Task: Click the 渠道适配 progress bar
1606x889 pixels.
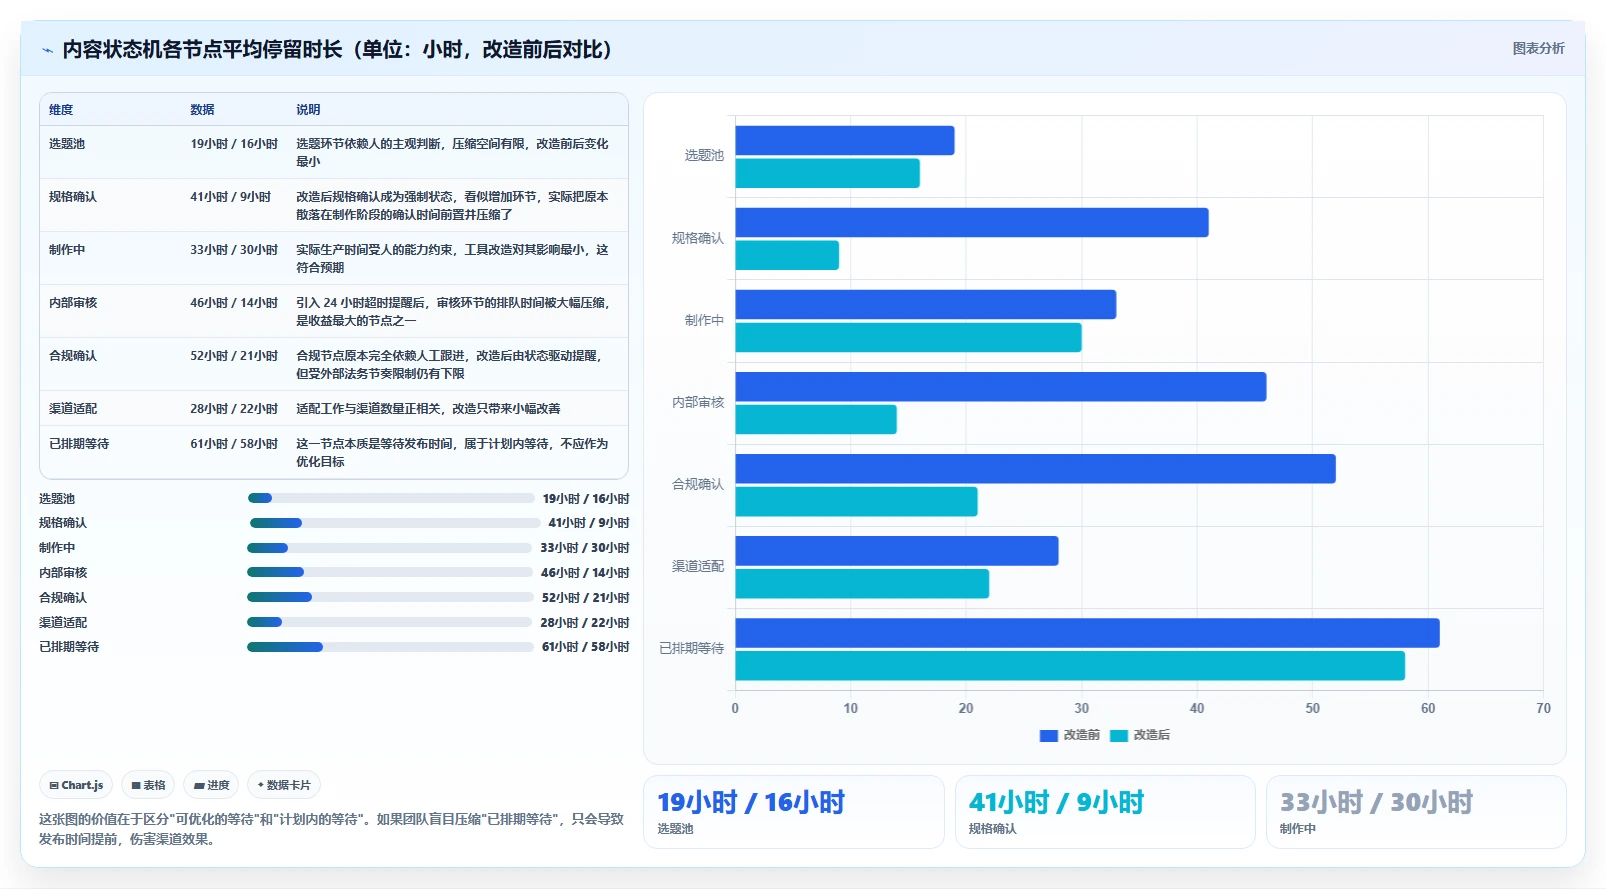Action: 389,622
